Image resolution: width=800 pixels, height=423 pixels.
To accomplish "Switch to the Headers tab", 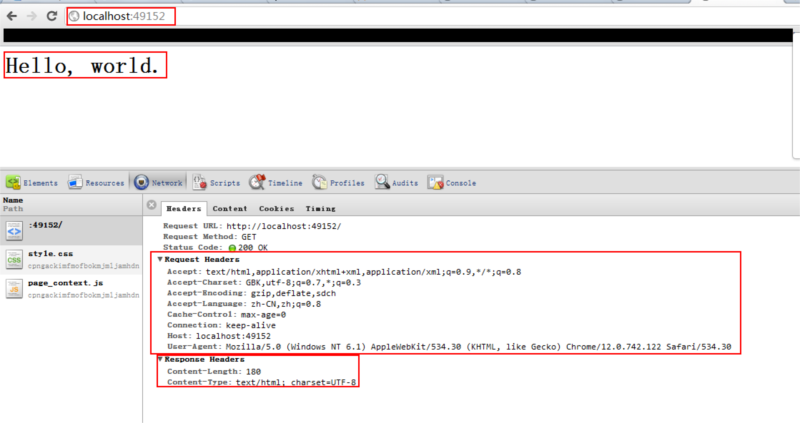I will 184,209.
